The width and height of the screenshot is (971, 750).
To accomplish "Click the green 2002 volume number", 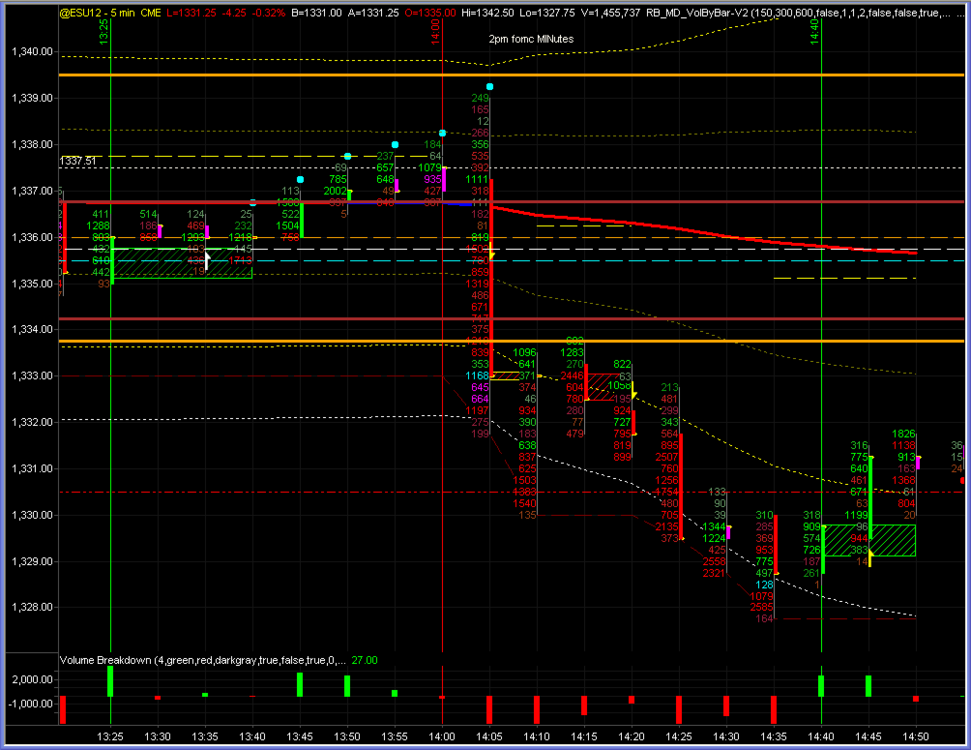I will click(x=334, y=191).
